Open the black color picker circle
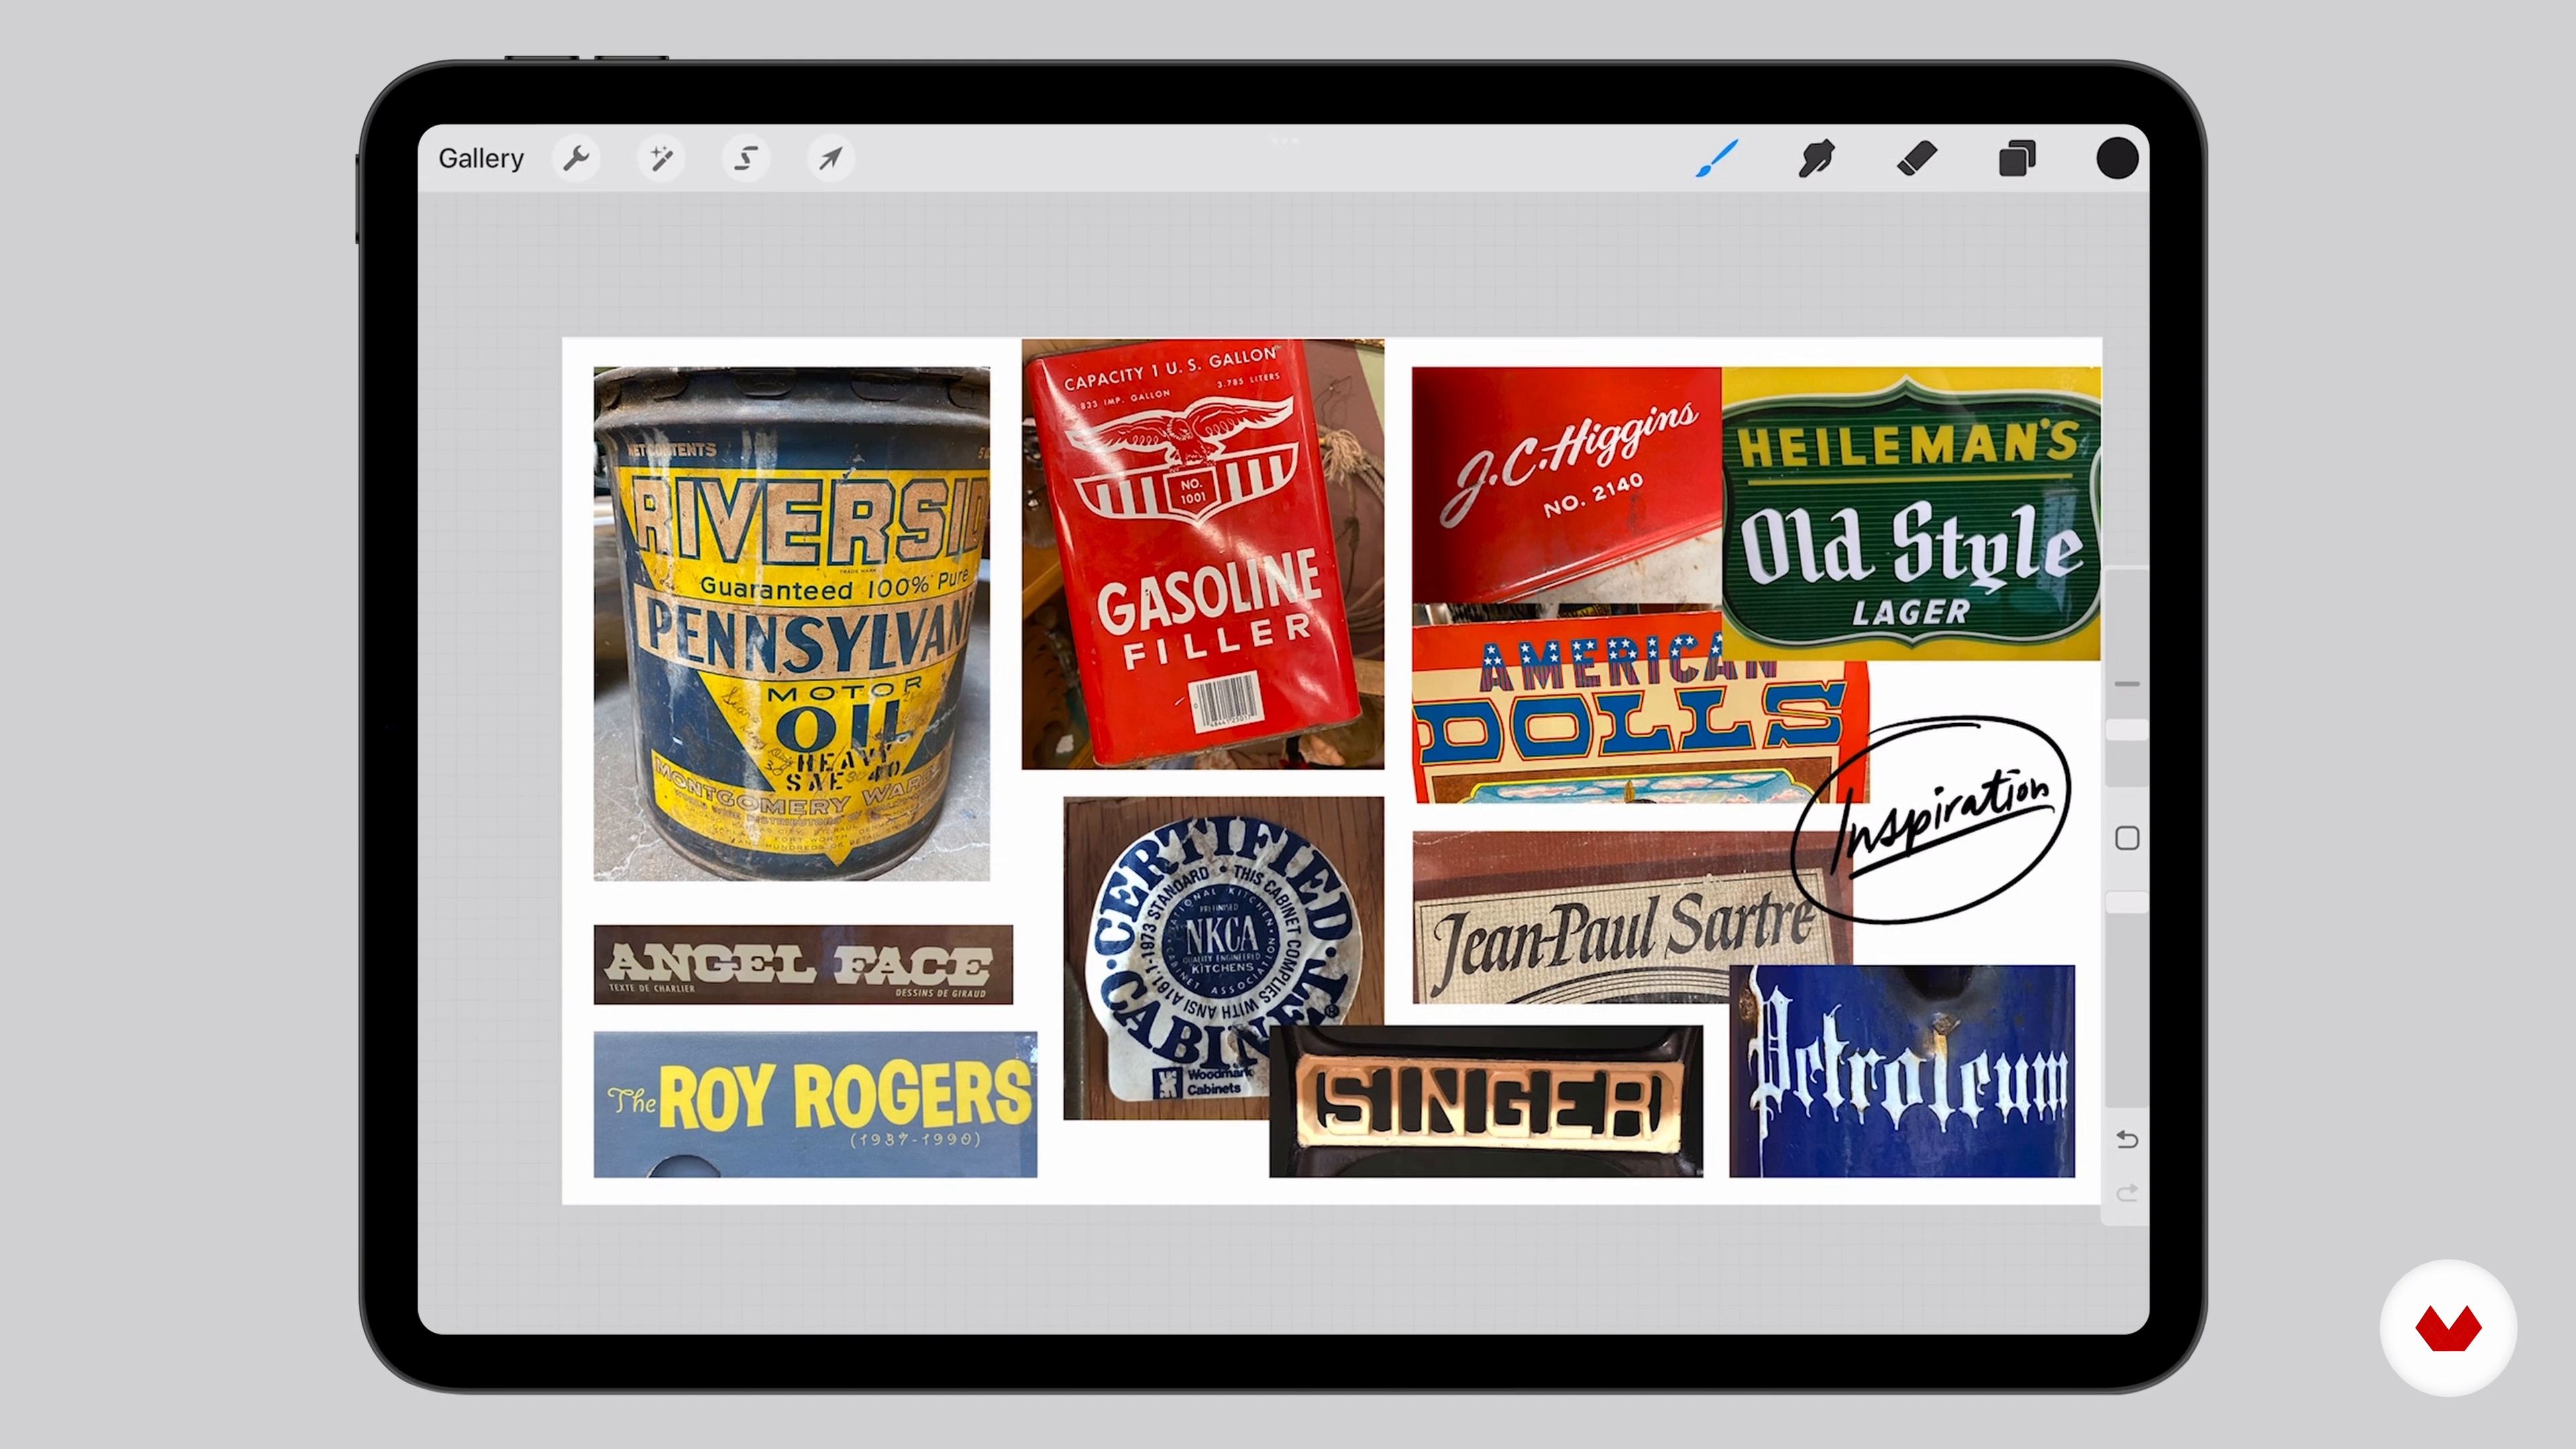2576x1449 pixels. (2117, 158)
